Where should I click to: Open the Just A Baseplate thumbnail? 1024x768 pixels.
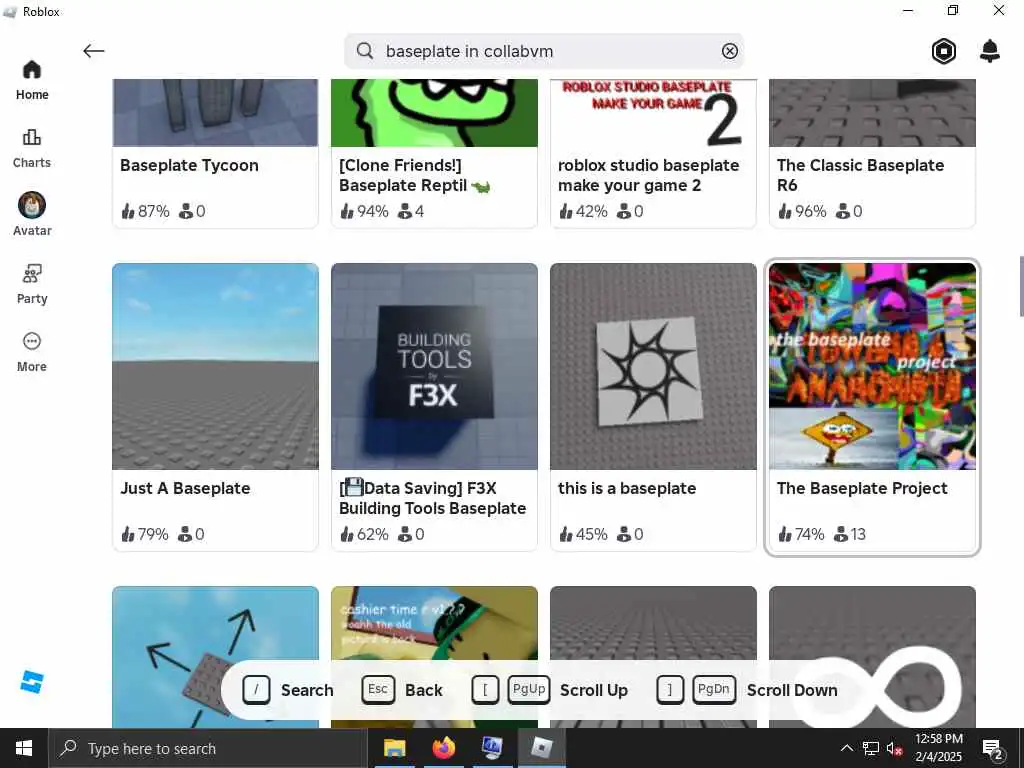click(x=216, y=366)
